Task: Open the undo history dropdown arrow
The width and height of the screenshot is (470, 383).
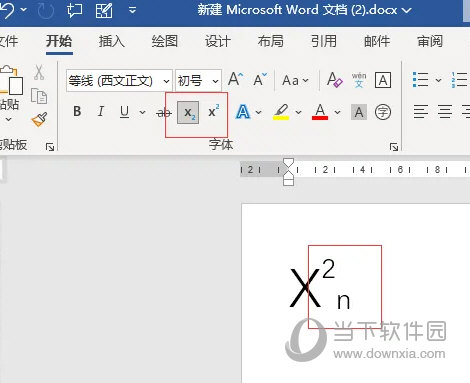Action: [24, 10]
